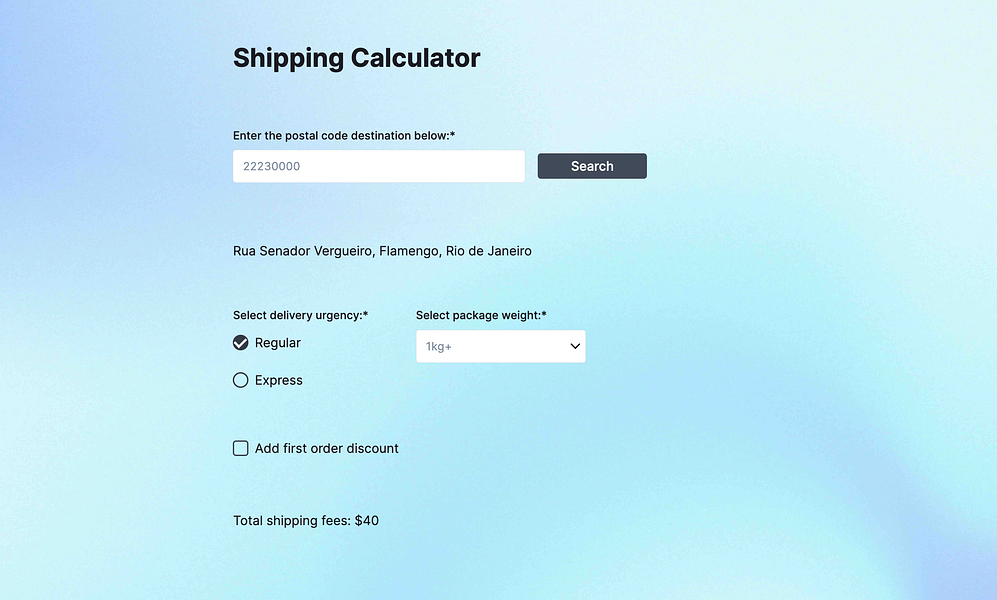Click the 22230000 placeholder text
Screen dimensions: 997x600
[272, 166]
